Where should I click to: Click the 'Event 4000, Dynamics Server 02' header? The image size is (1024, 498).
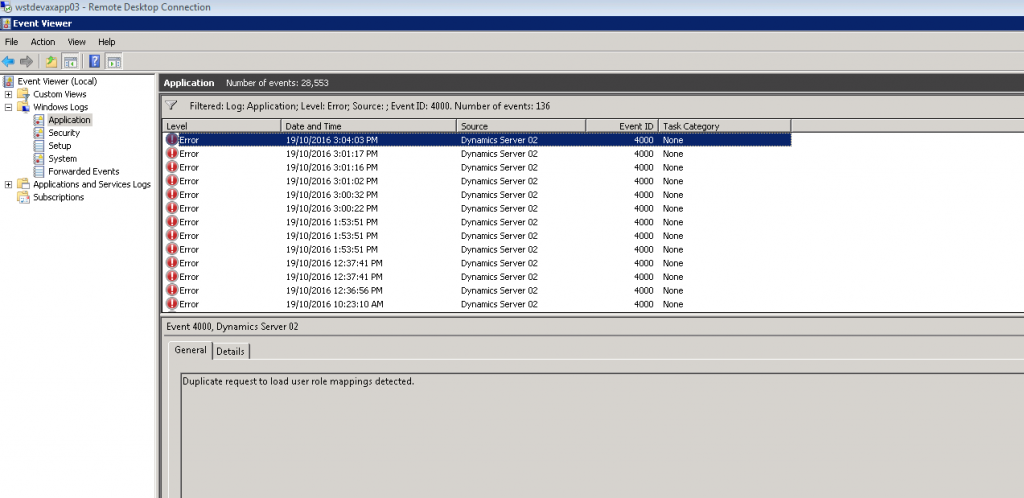coord(232,326)
